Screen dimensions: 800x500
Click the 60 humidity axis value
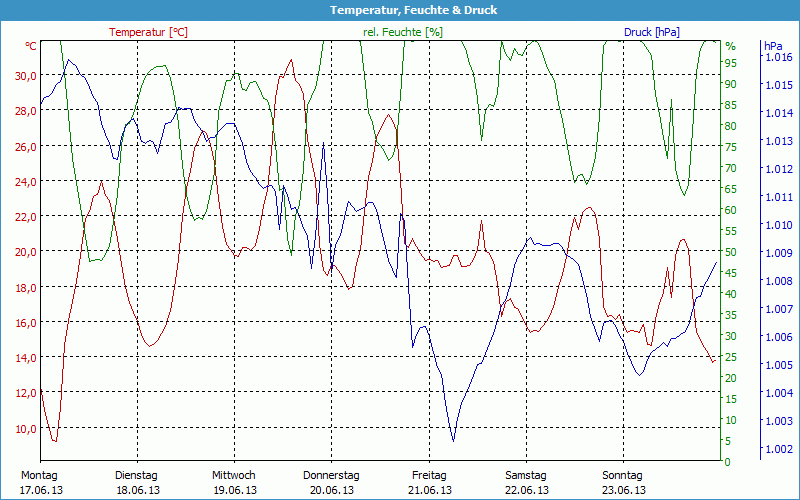pyautogui.click(x=731, y=210)
